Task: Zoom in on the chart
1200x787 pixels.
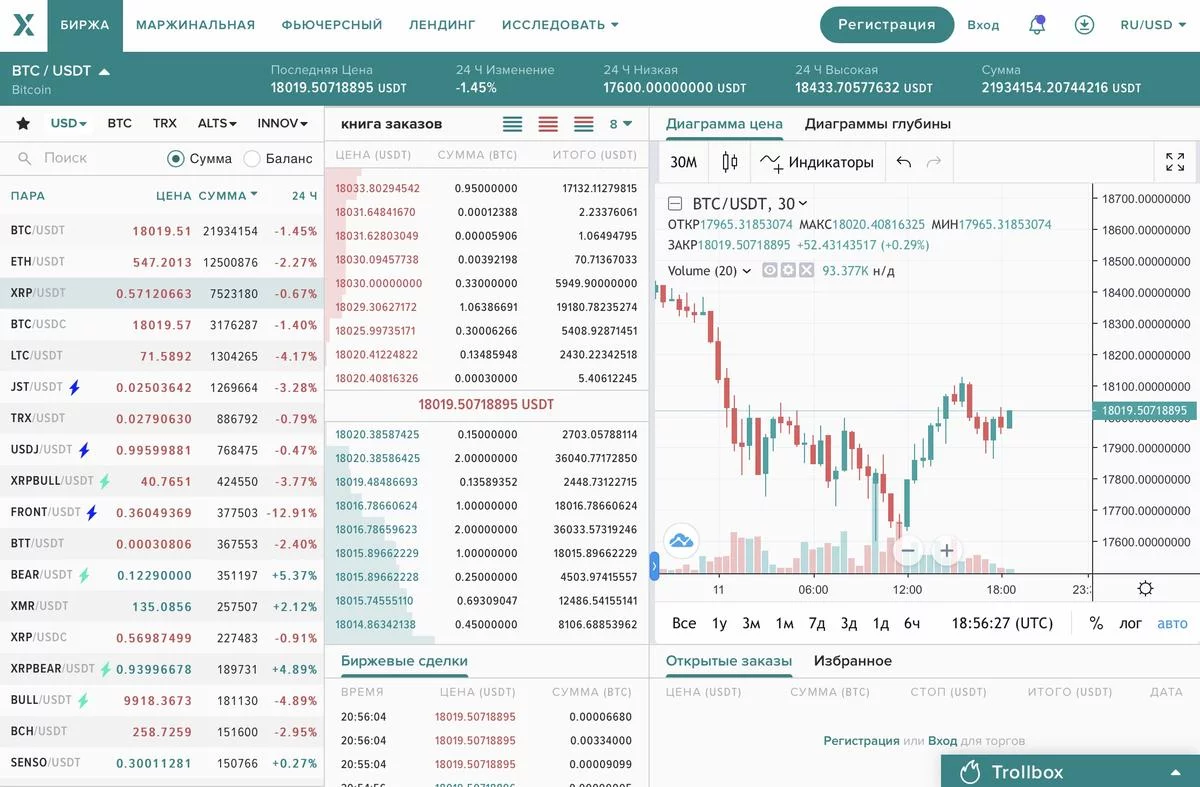Action: pyautogui.click(x=946, y=550)
